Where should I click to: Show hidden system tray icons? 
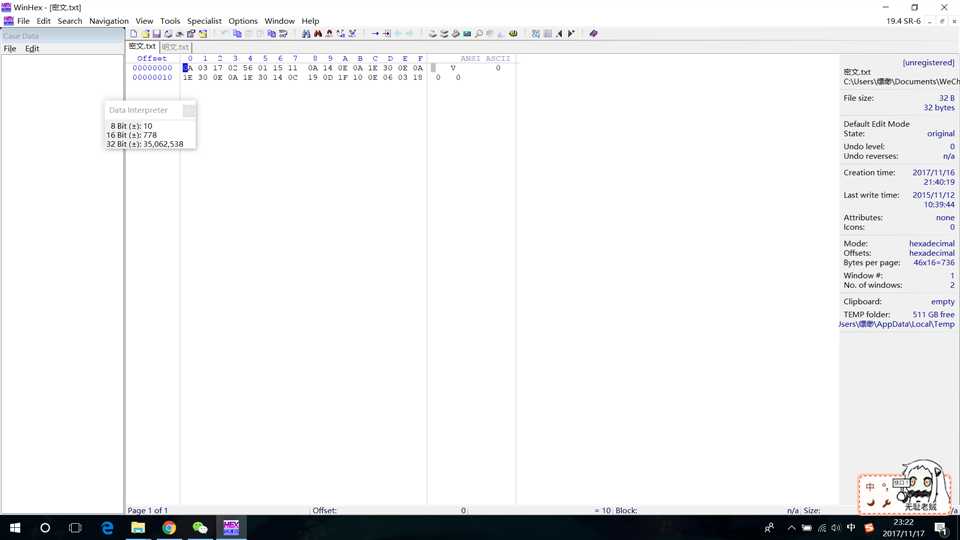click(x=791, y=528)
